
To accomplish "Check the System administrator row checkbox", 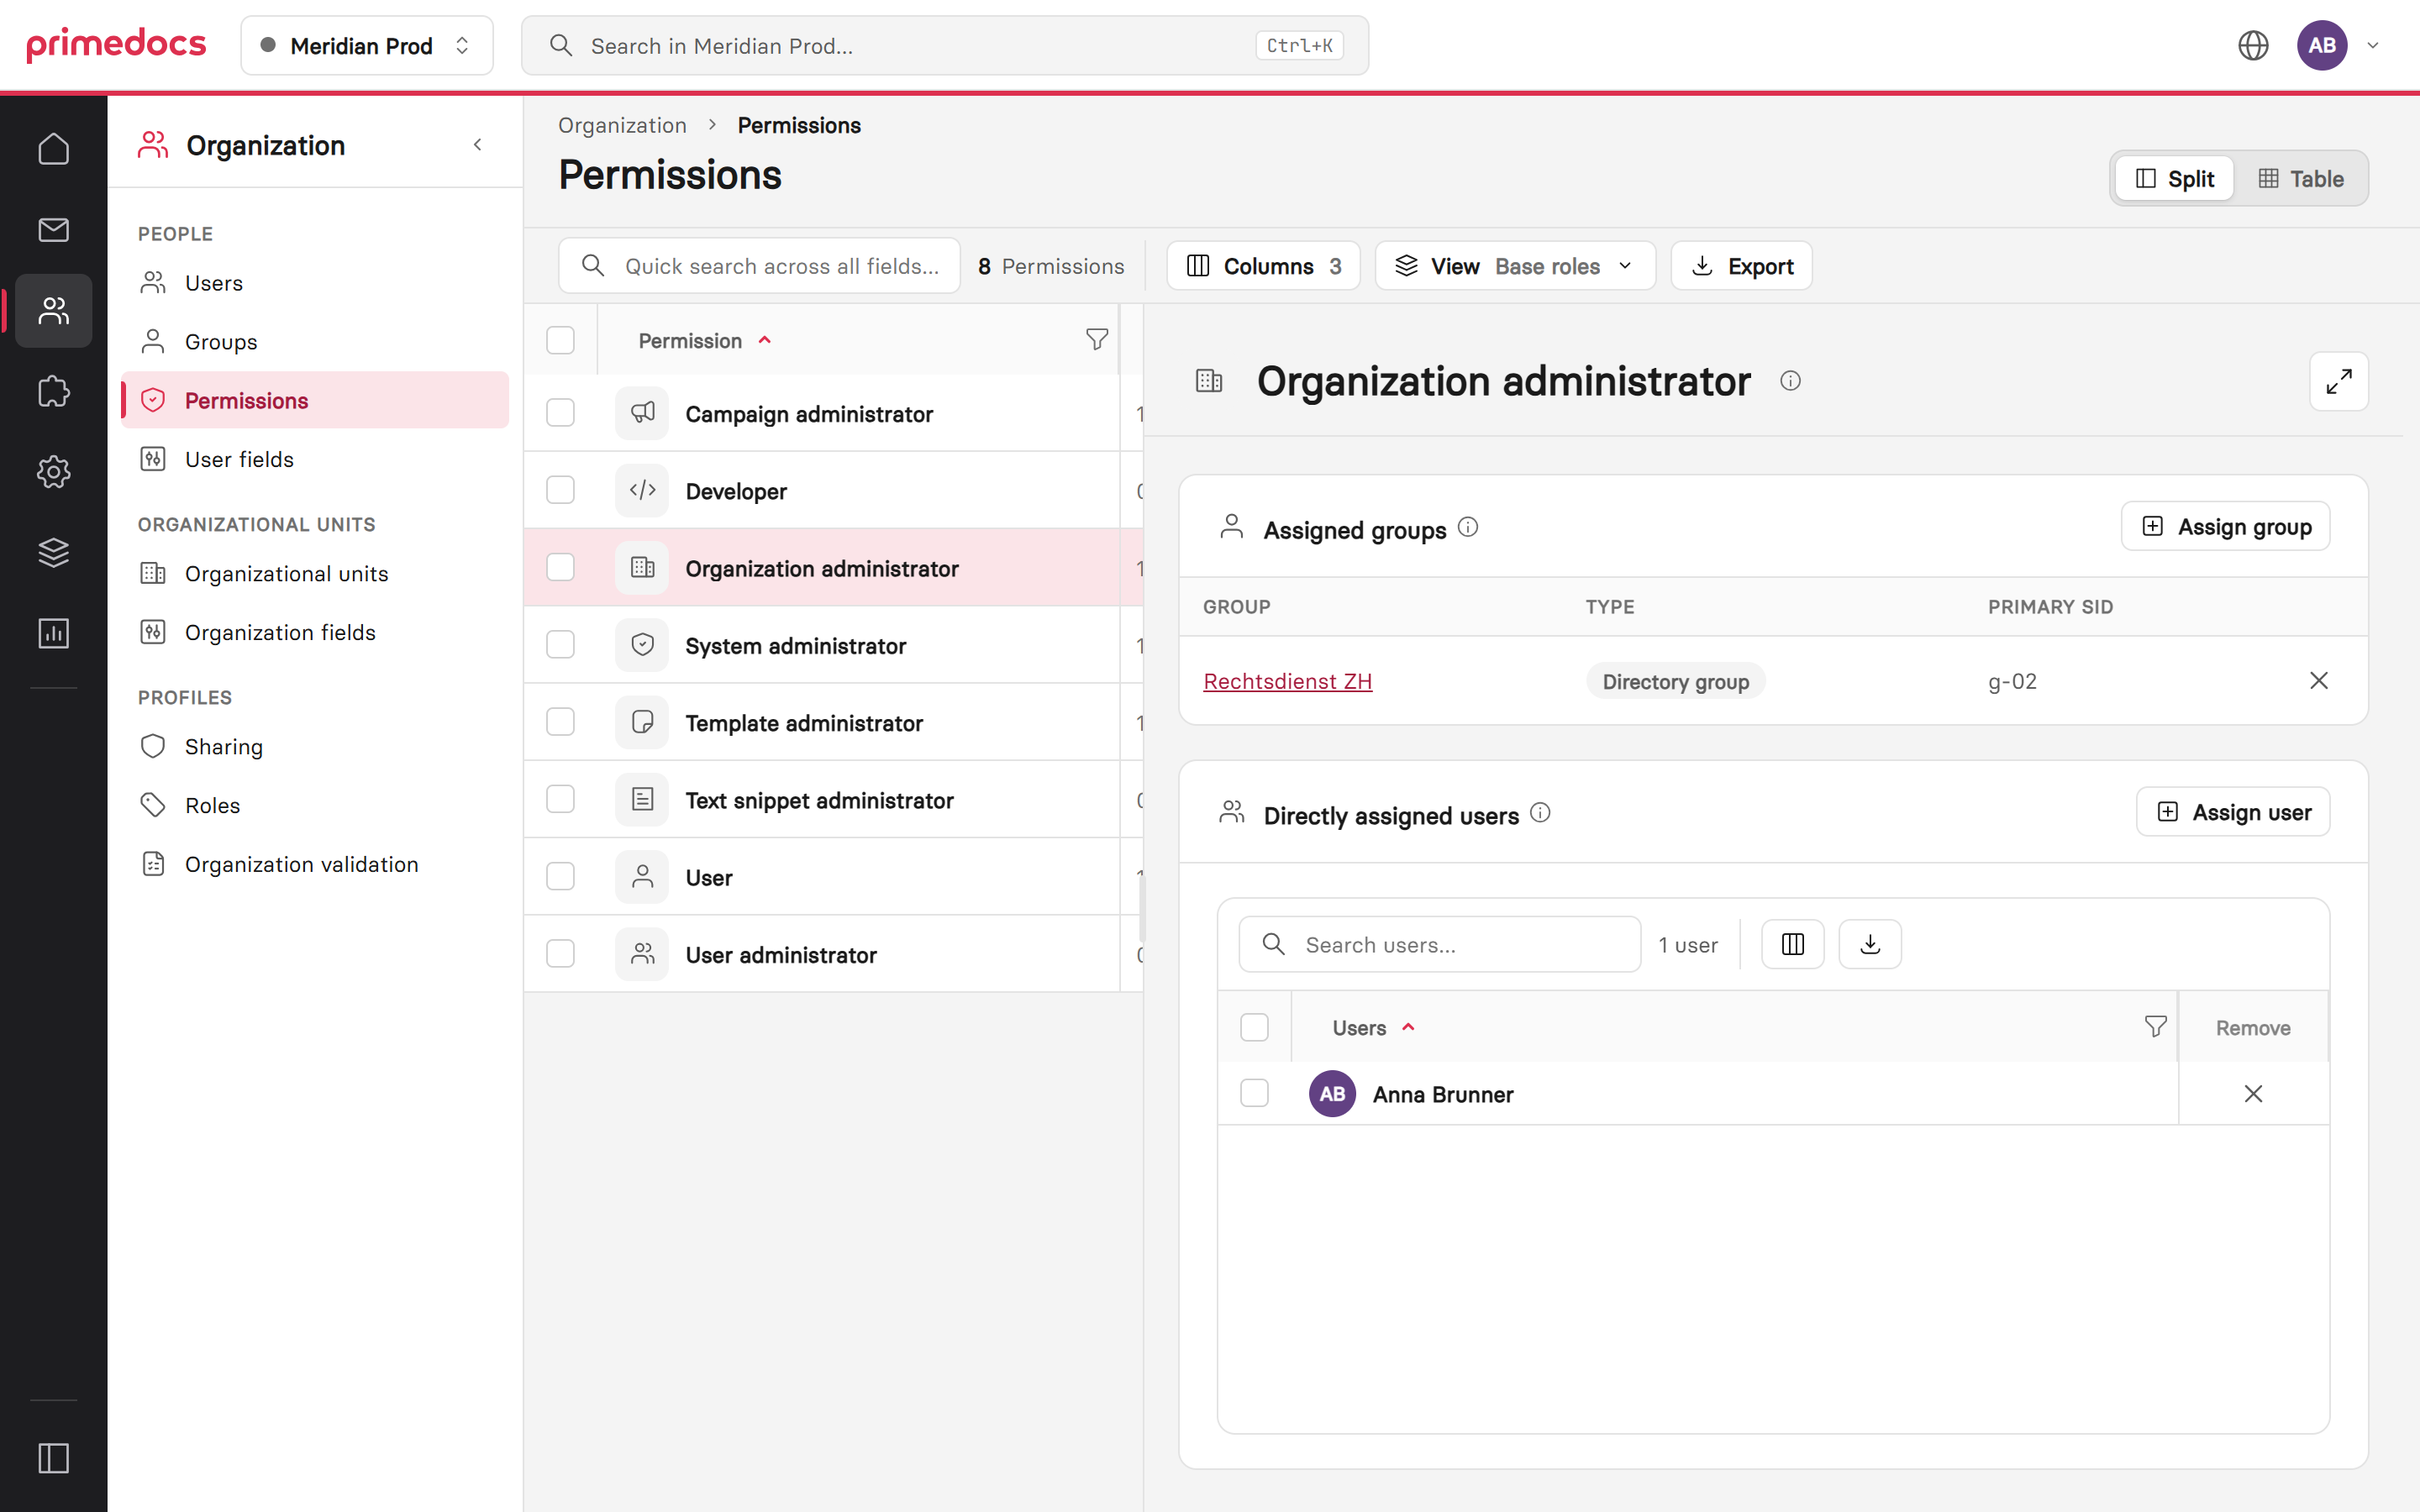I will 560,645.
